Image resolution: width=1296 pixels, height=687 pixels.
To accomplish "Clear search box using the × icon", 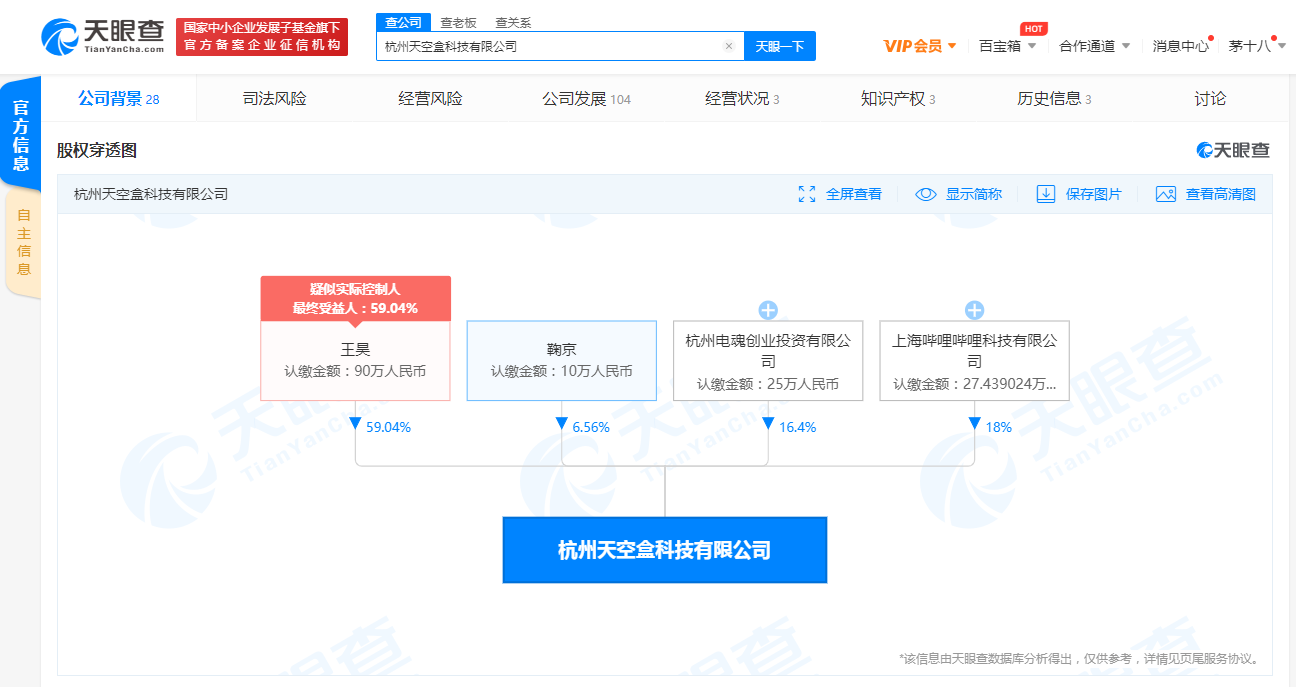I will pos(729,46).
